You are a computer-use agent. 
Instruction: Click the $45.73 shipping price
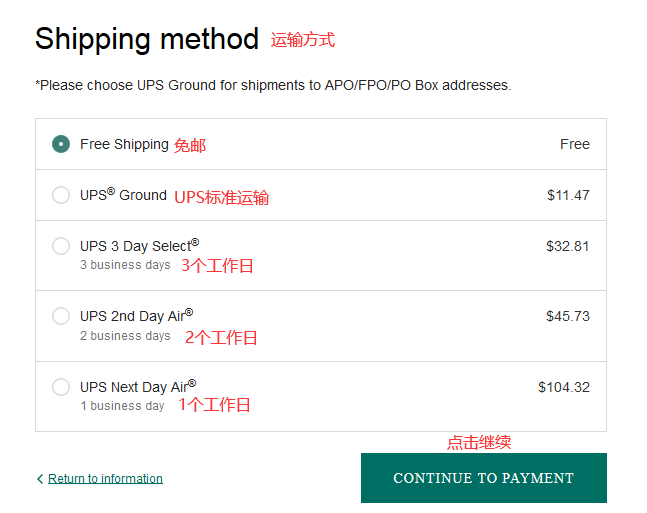[567, 316]
